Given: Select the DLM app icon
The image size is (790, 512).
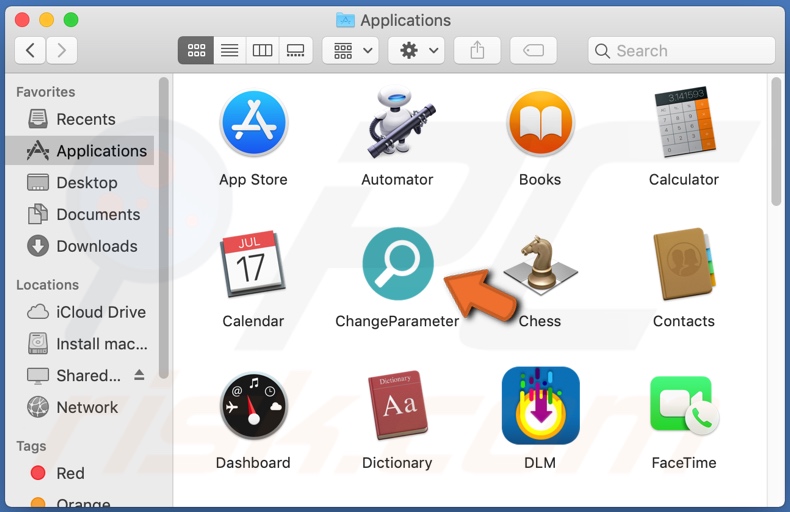Looking at the screenshot, I should [x=541, y=406].
